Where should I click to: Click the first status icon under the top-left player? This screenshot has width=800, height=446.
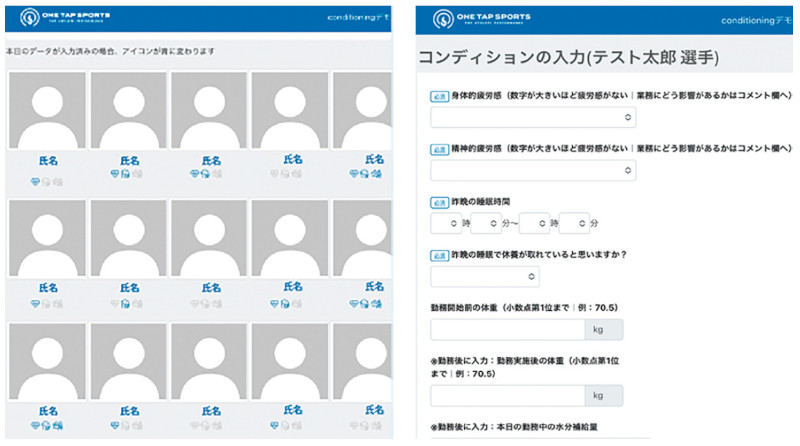37,182
